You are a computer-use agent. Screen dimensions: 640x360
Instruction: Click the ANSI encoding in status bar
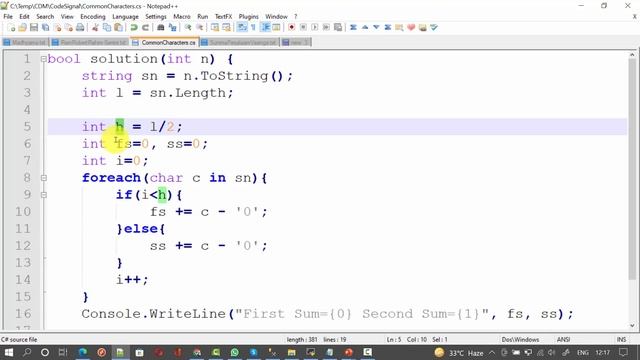coord(563,340)
